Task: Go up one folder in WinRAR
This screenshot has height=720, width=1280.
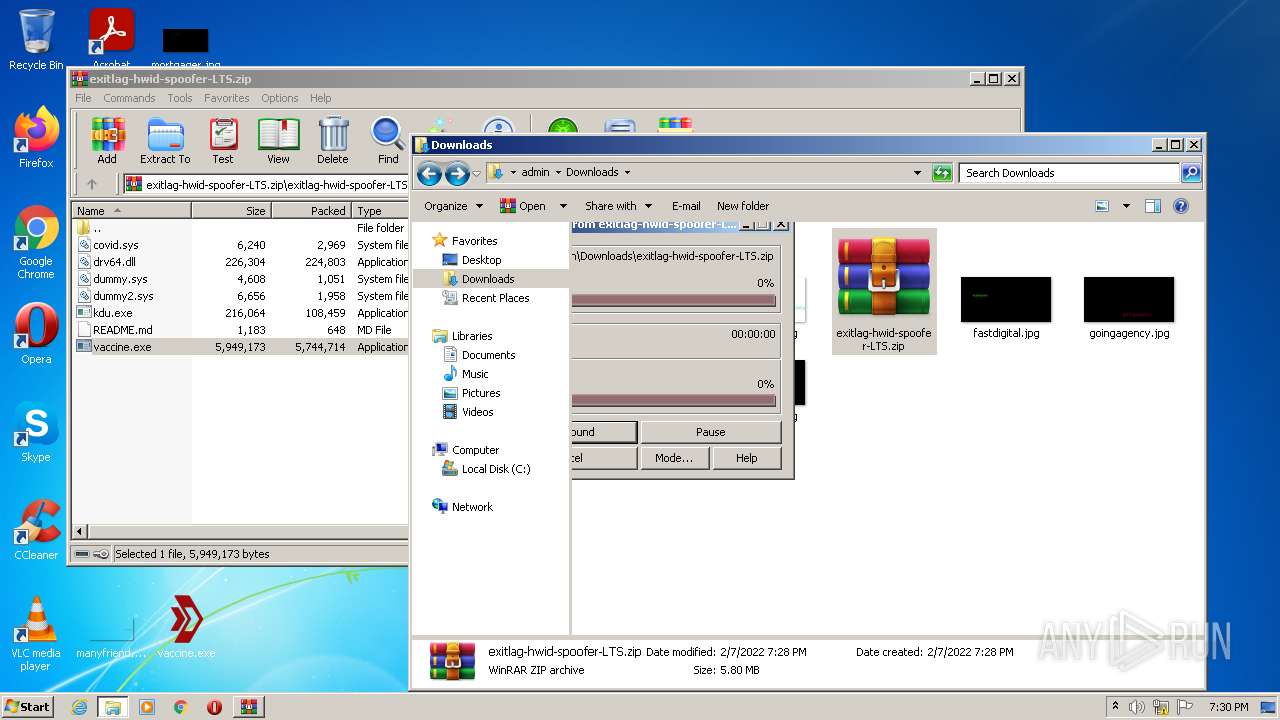Action: coord(92,184)
